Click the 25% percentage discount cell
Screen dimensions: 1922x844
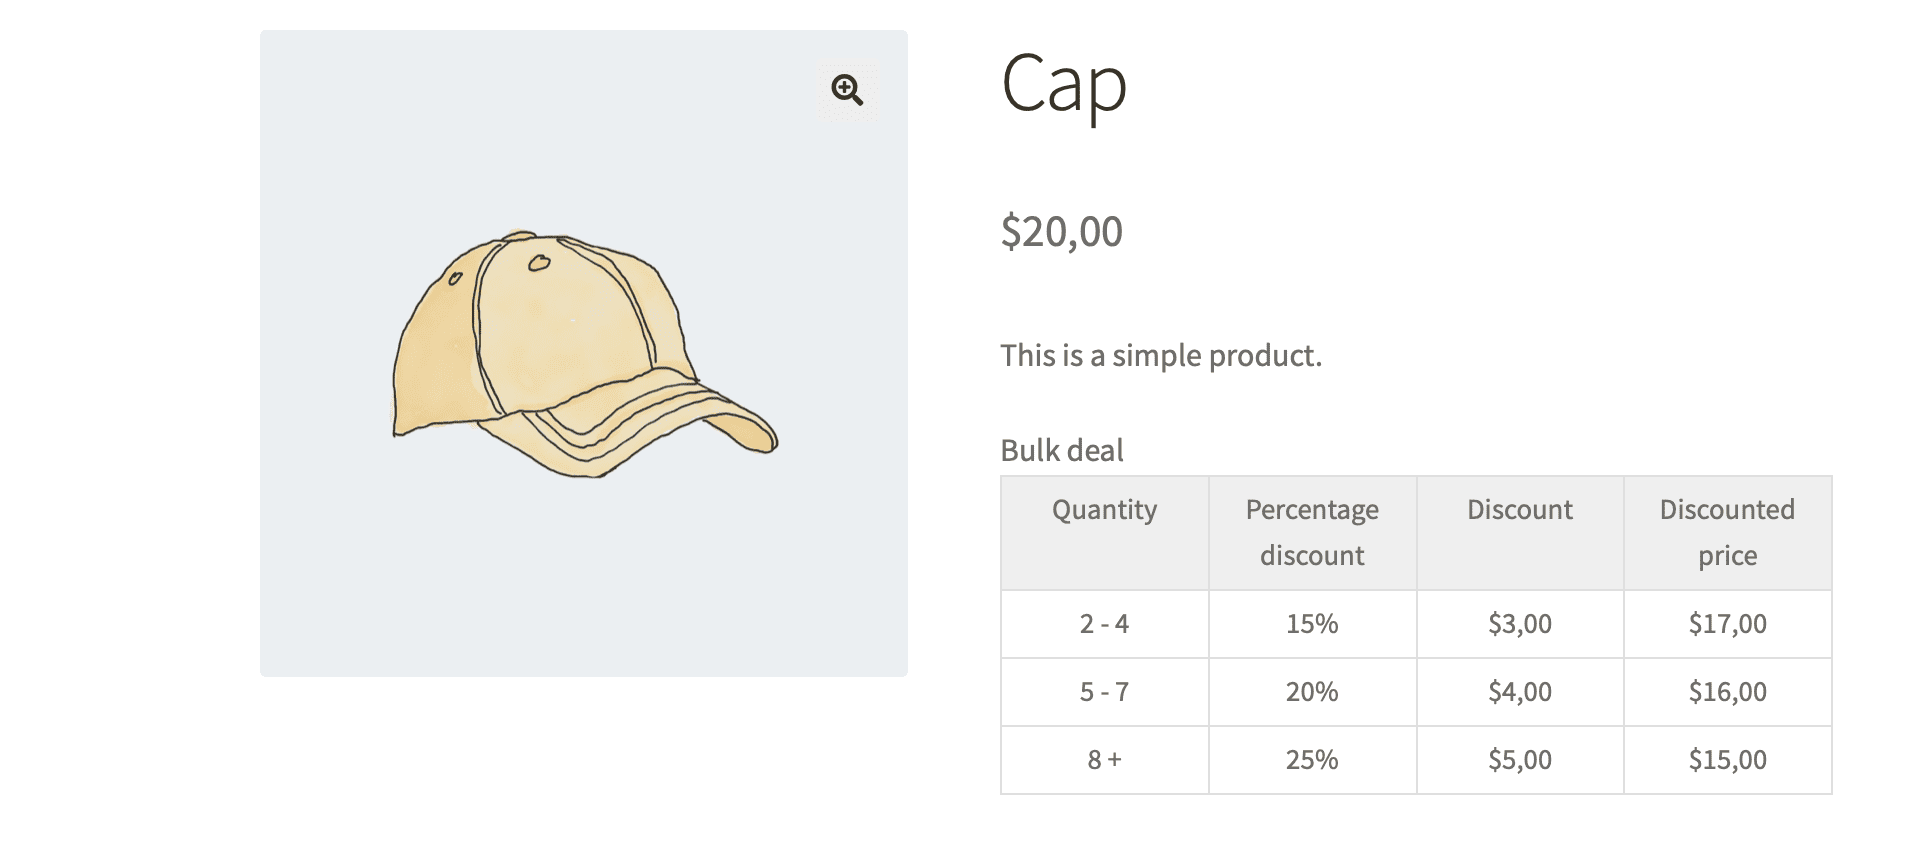[x=1312, y=760]
